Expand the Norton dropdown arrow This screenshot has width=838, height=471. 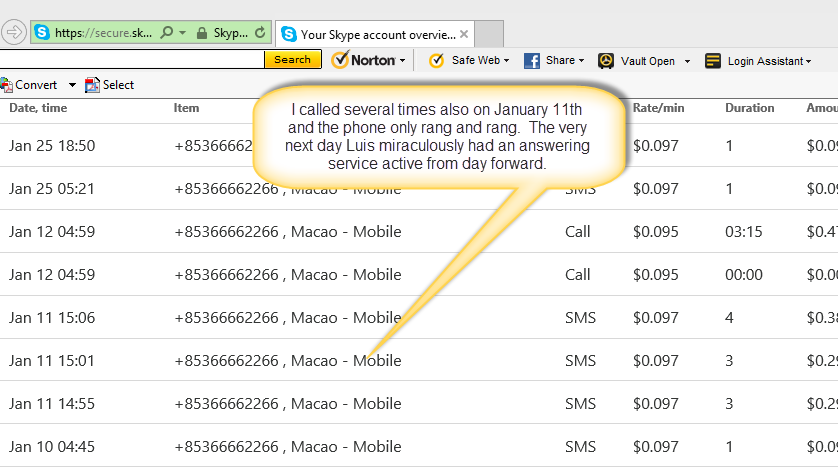pos(402,61)
